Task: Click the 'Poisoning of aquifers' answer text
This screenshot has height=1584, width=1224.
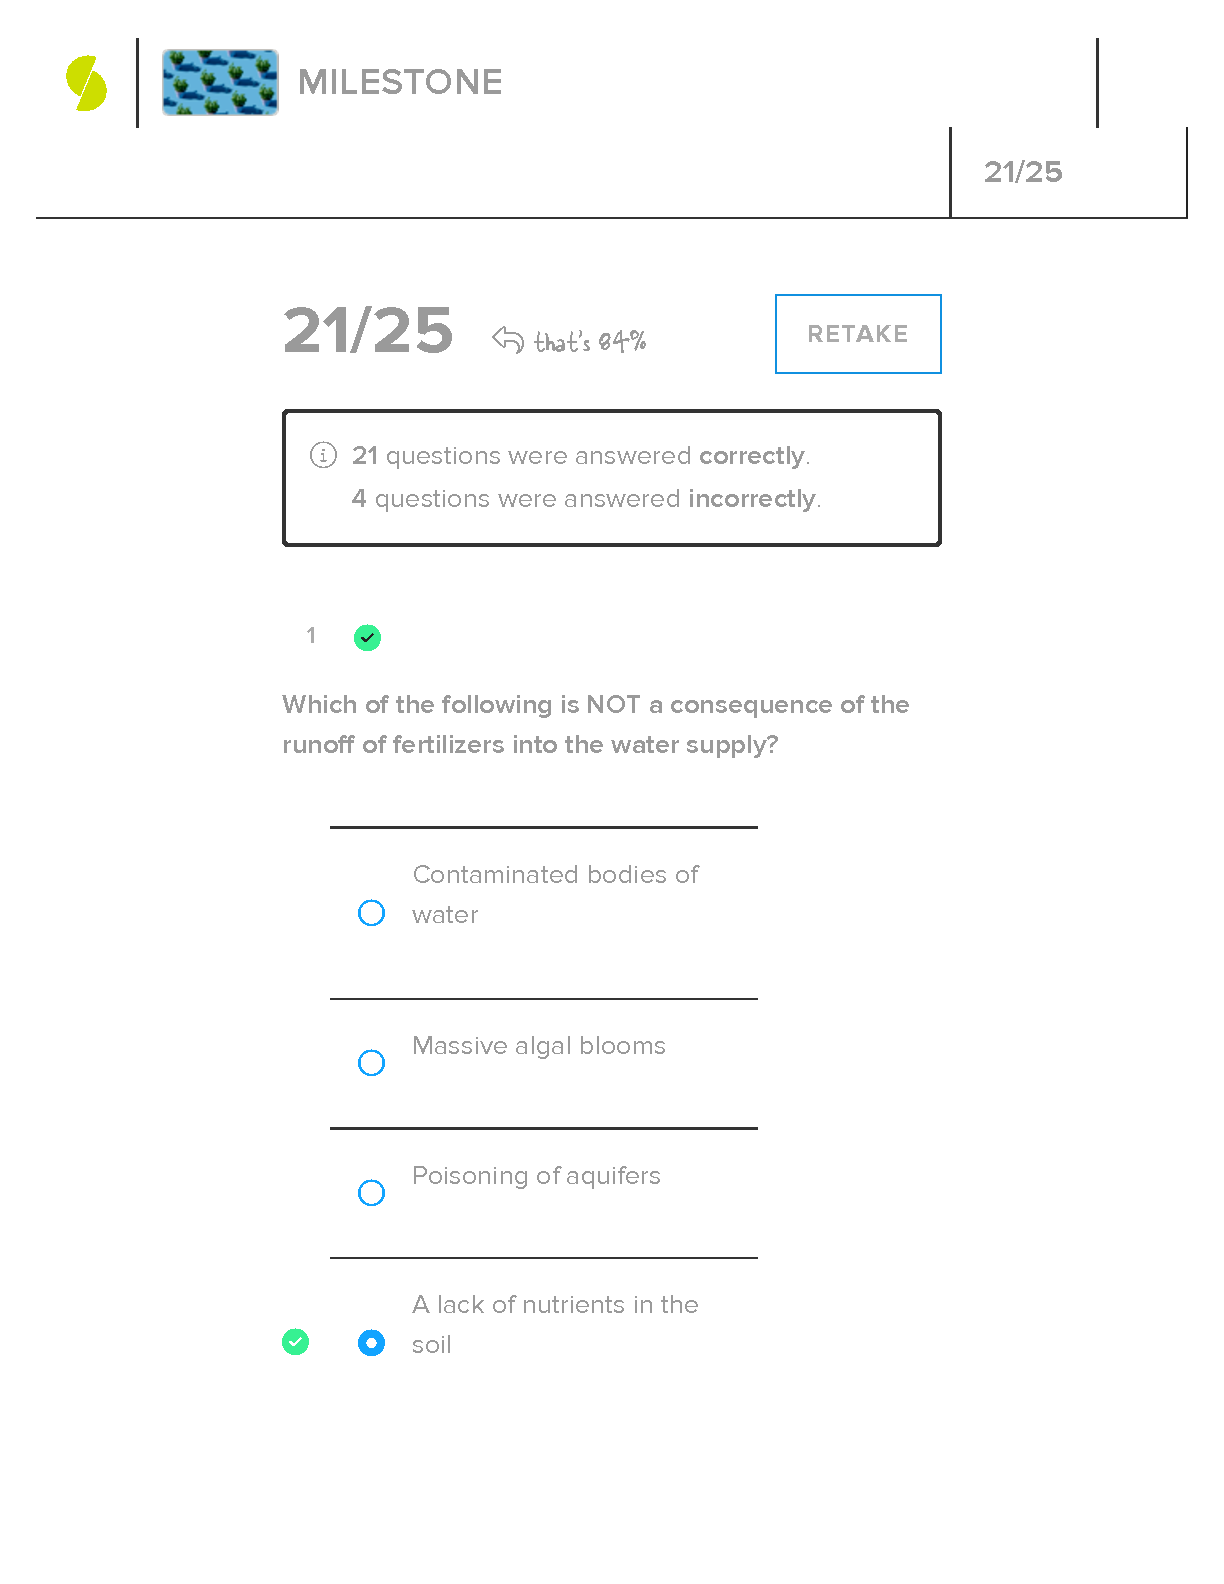Action: click(536, 1176)
